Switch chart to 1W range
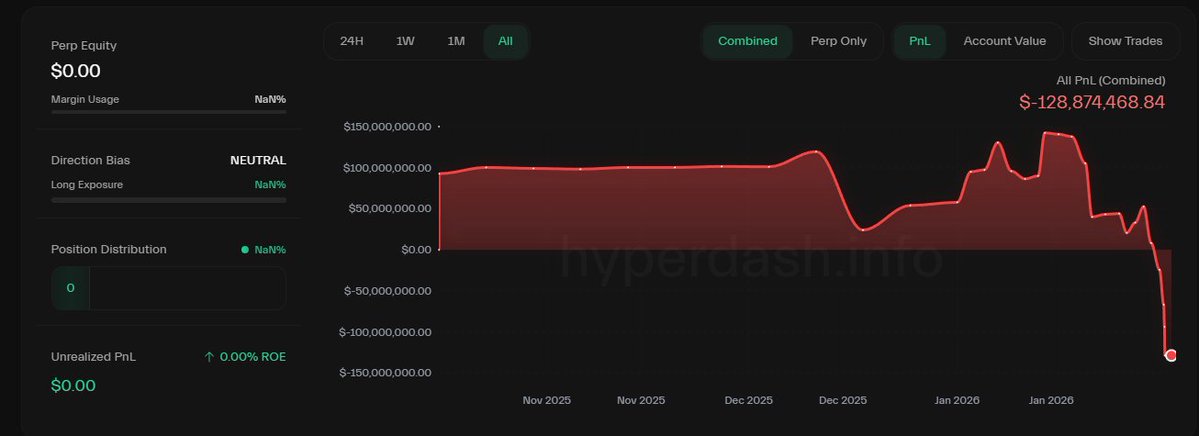The image size is (1199, 436). coord(405,41)
